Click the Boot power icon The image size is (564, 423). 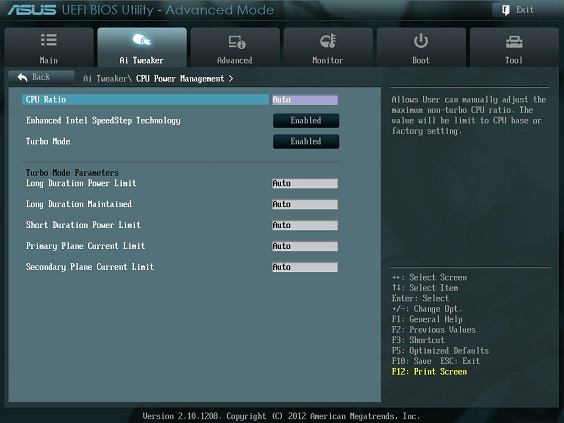pos(420,41)
